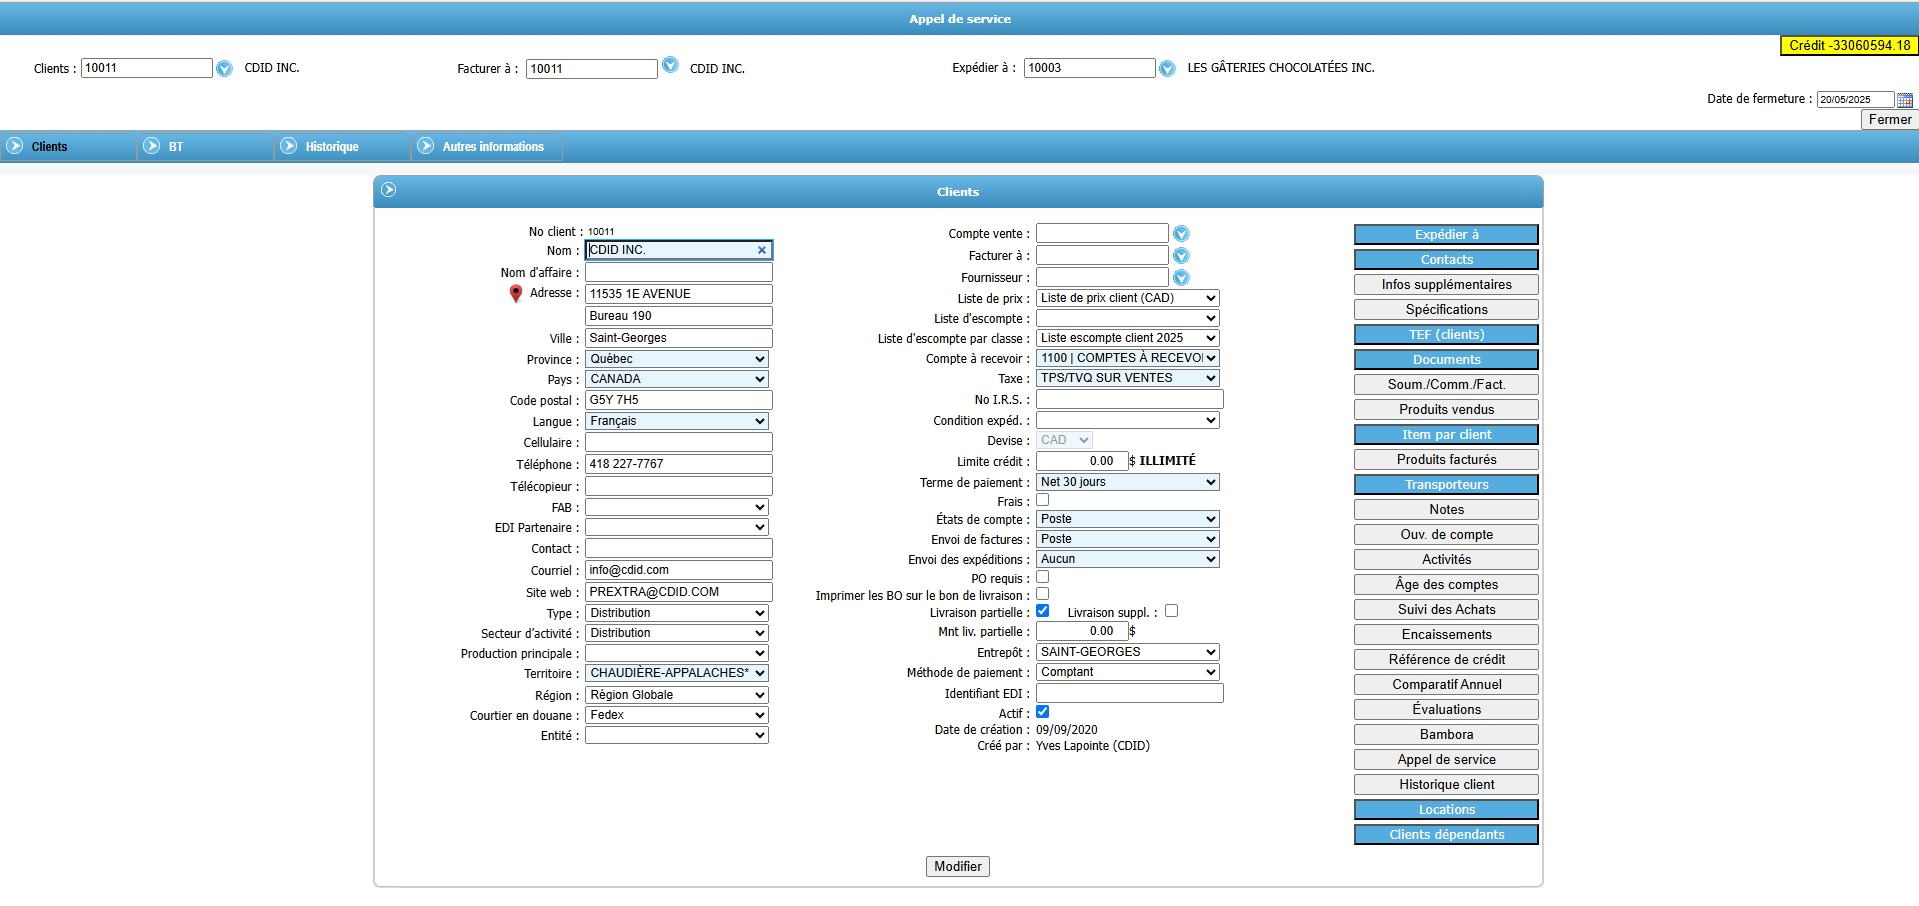Open the Âge des comptes button
The width and height of the screenshot is (1919, 906).
(x=1446, y=584)
